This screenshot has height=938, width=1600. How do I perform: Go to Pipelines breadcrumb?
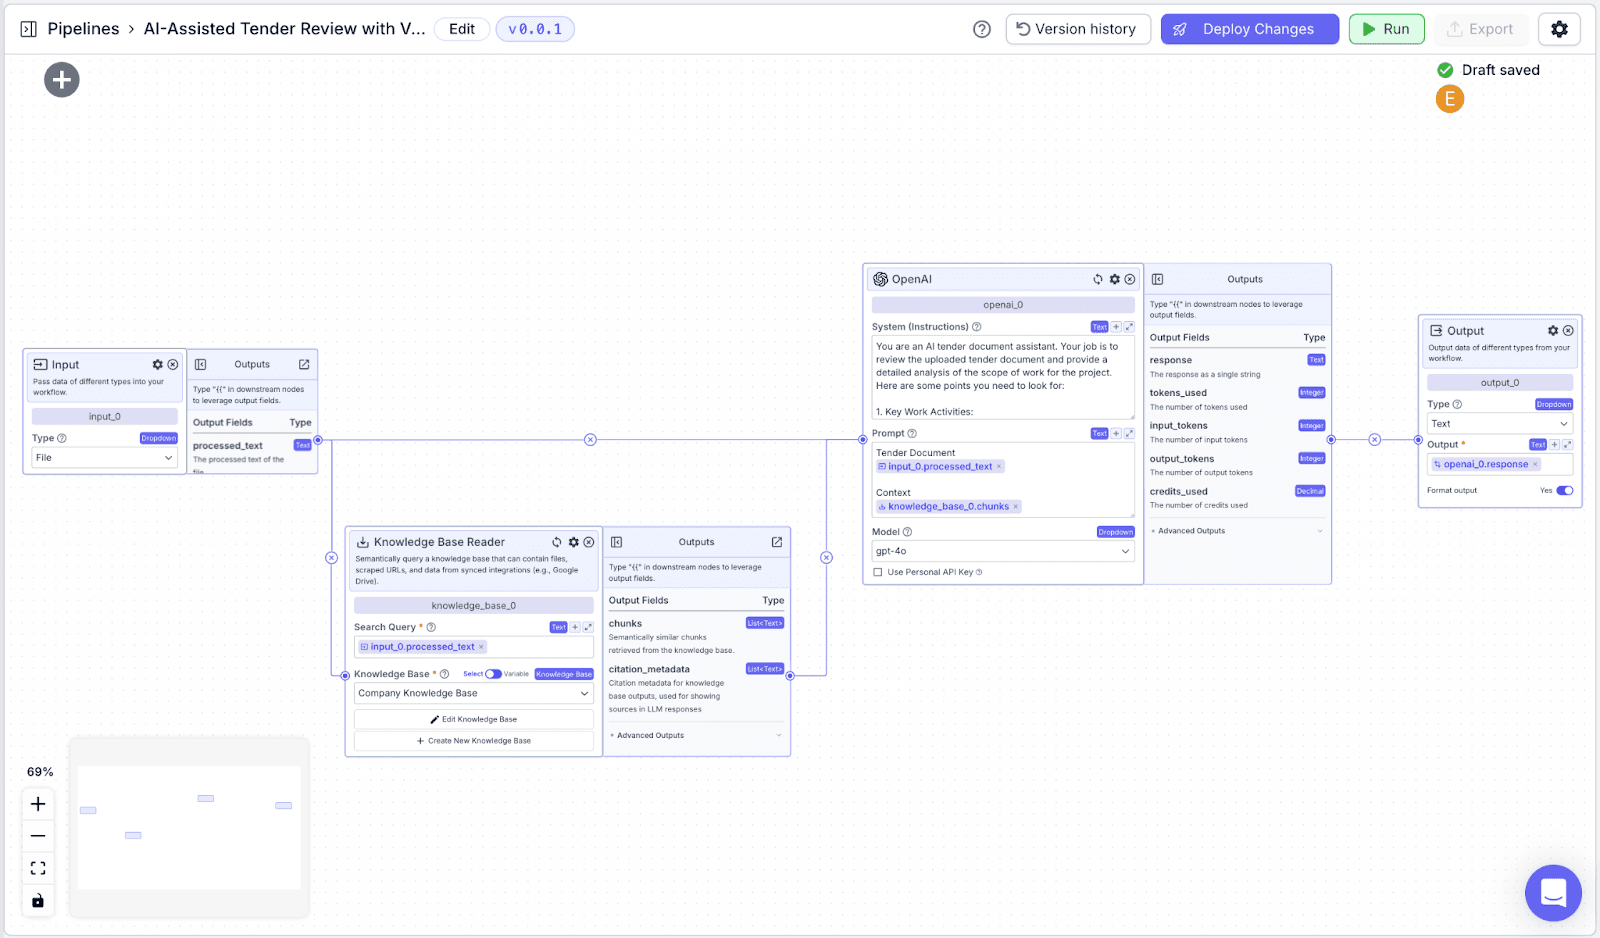tap(83, 29)
